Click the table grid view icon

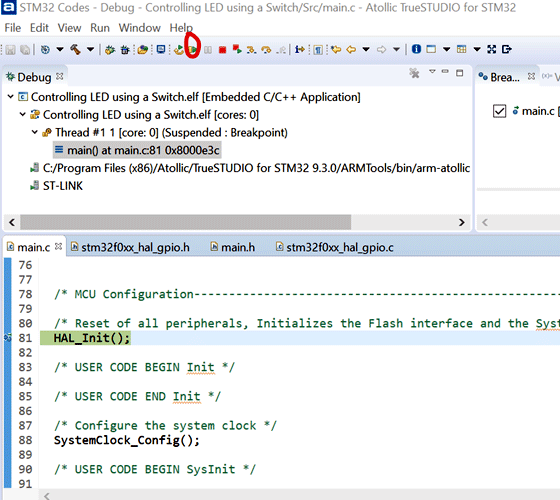tap(461, 49)
